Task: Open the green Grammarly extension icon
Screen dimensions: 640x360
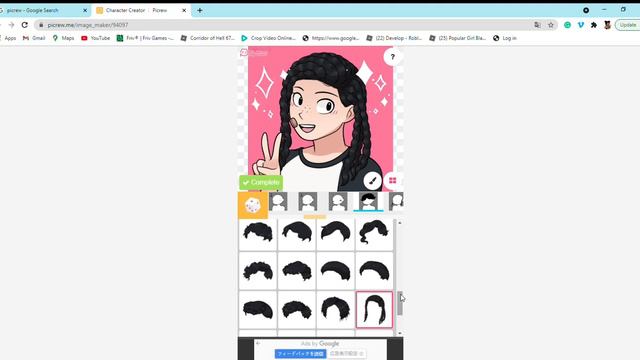Action: 567,25
